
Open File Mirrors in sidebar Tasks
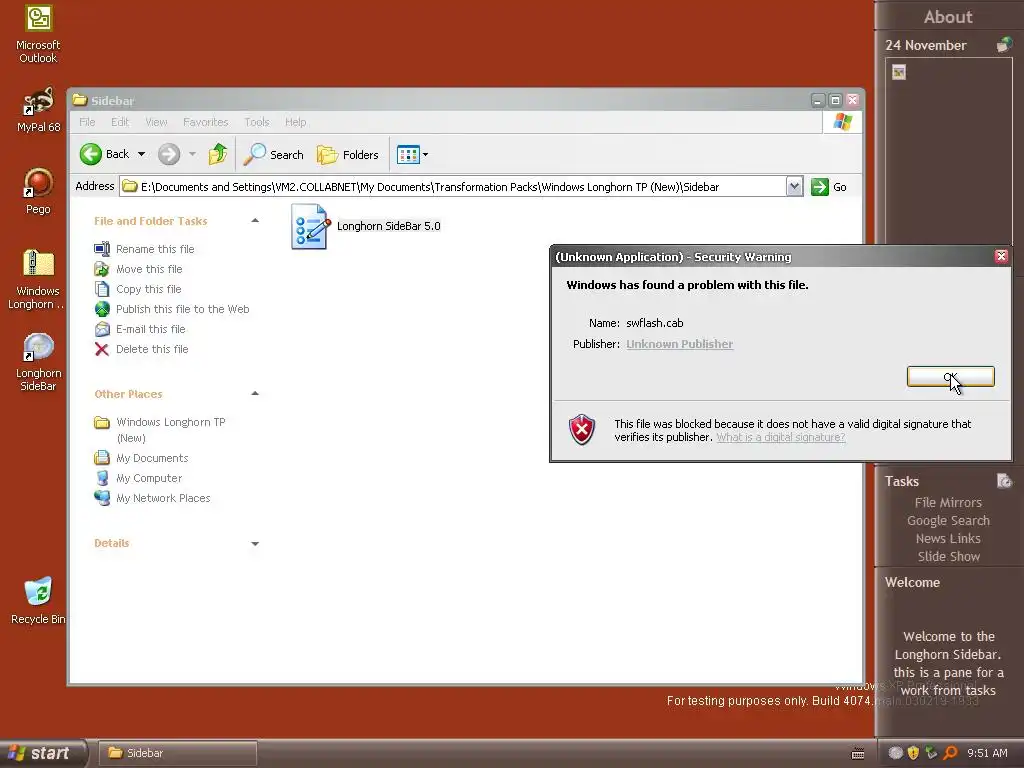(x=948, y=502)
